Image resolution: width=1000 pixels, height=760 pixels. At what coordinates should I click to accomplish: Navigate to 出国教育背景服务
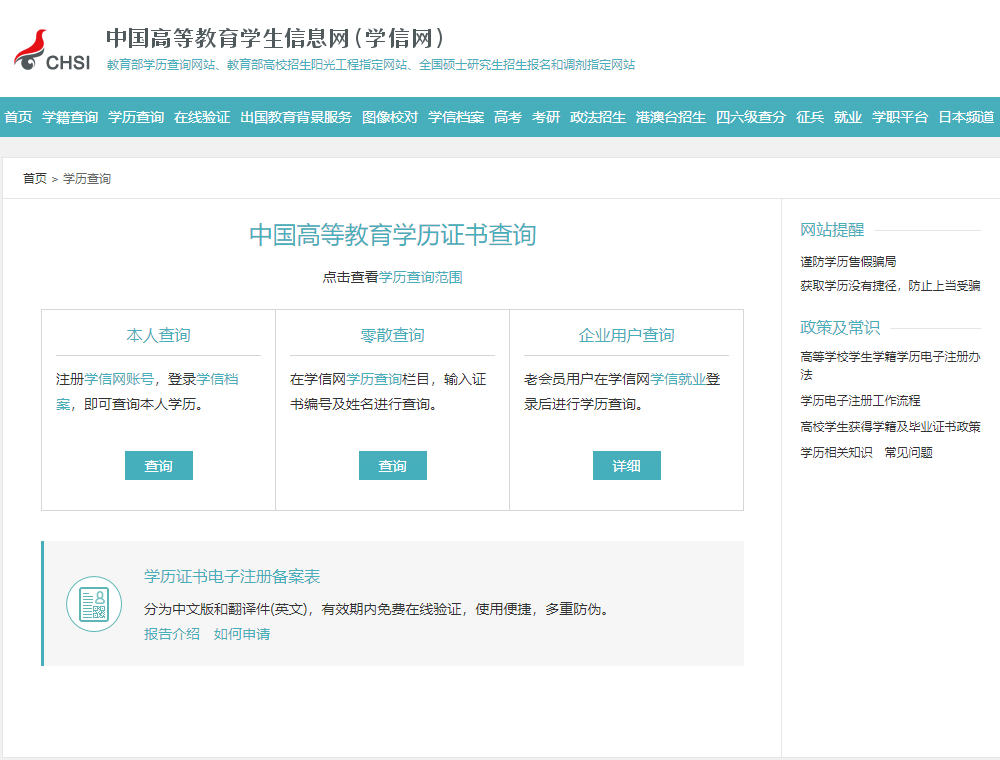click(296, 117)
